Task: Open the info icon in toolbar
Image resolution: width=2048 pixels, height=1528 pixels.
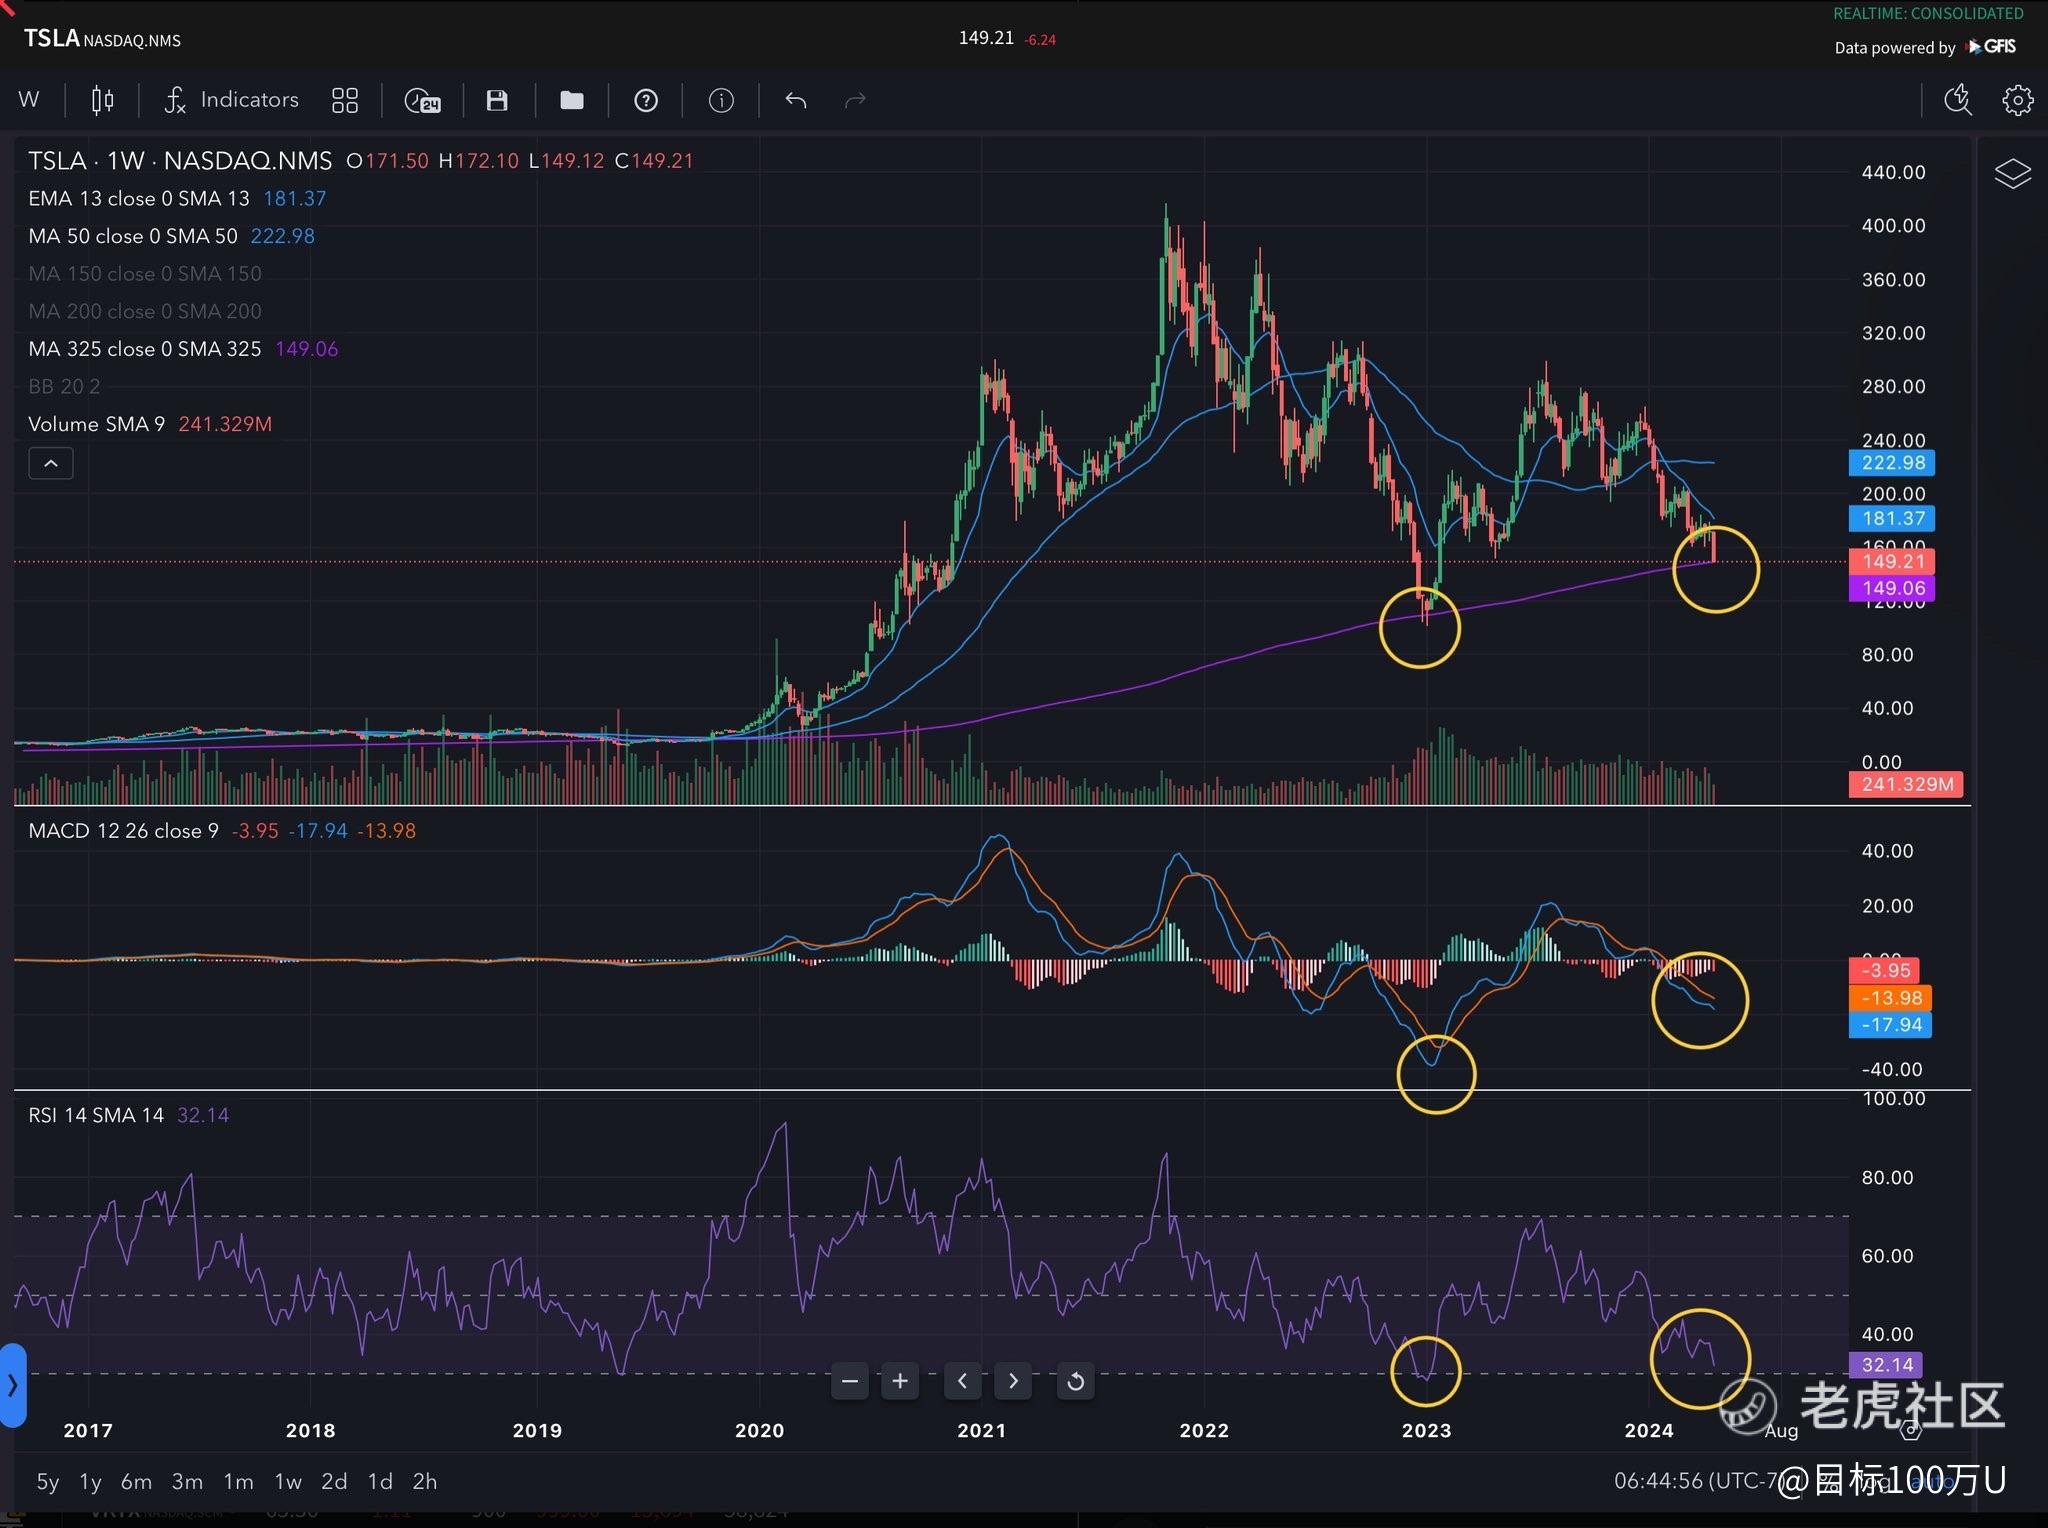Action: pyautogui.click(x=721, y=100)
